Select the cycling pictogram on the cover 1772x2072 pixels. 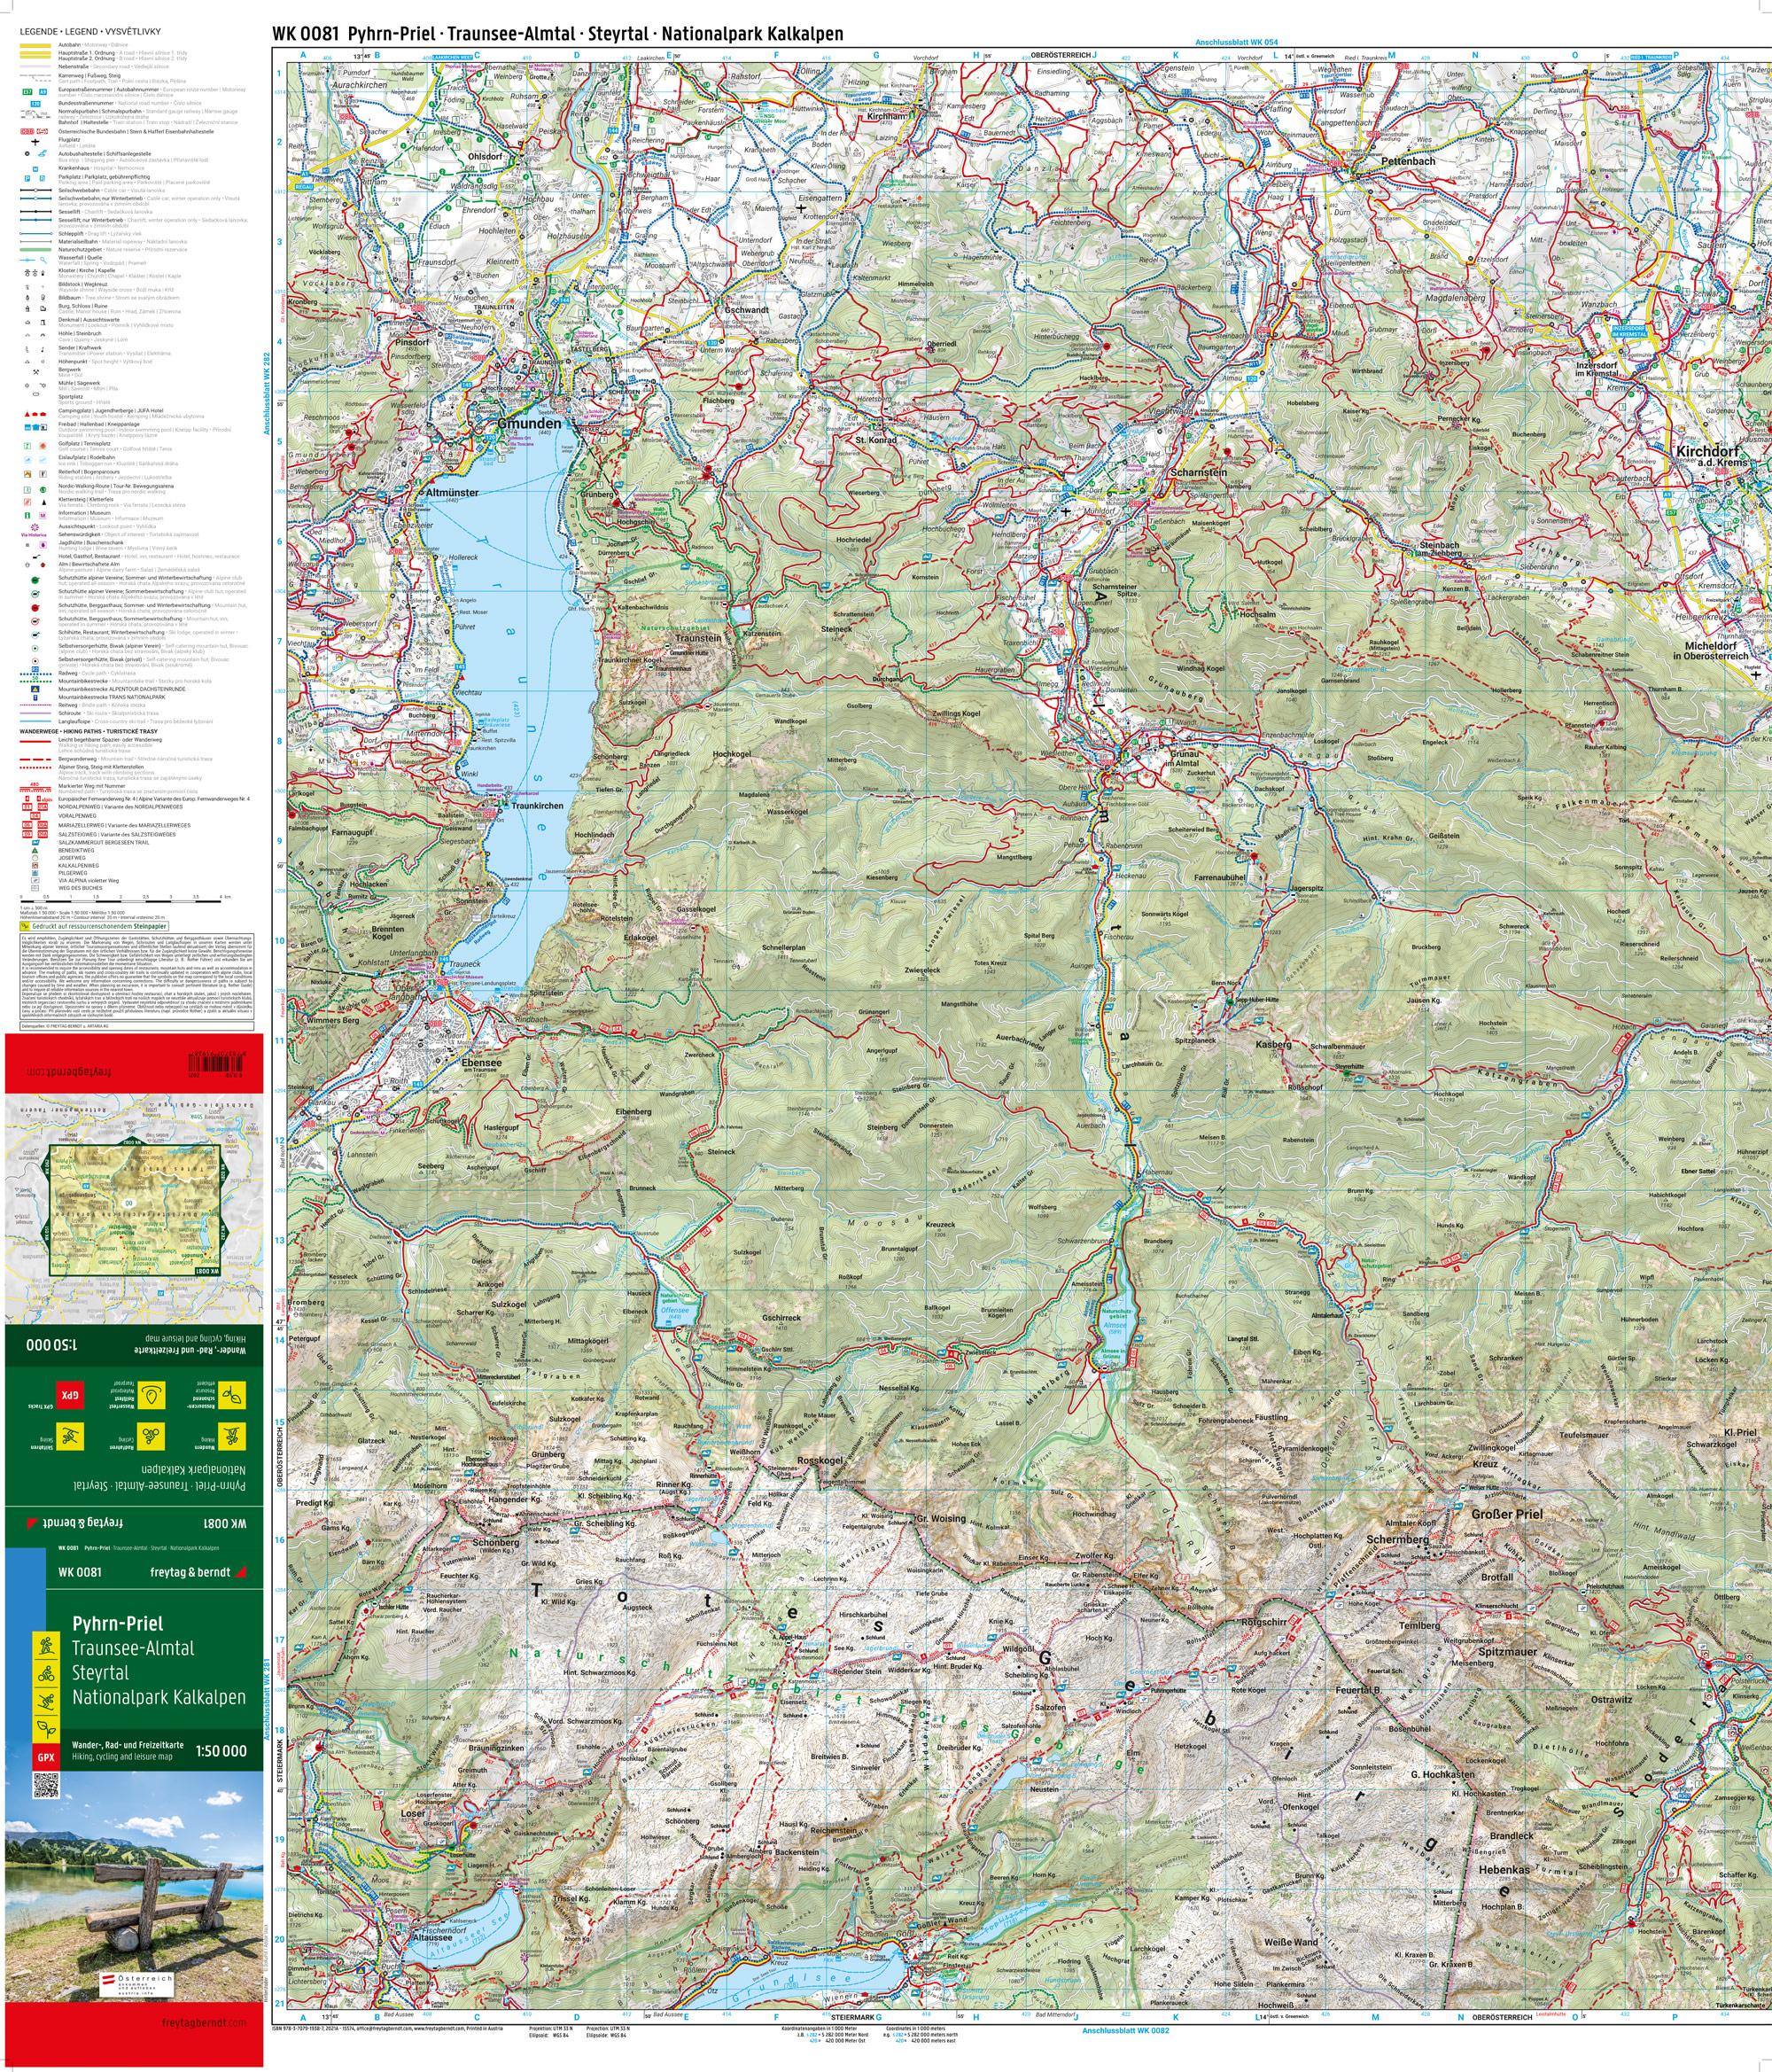click(x=49, y=1672)
